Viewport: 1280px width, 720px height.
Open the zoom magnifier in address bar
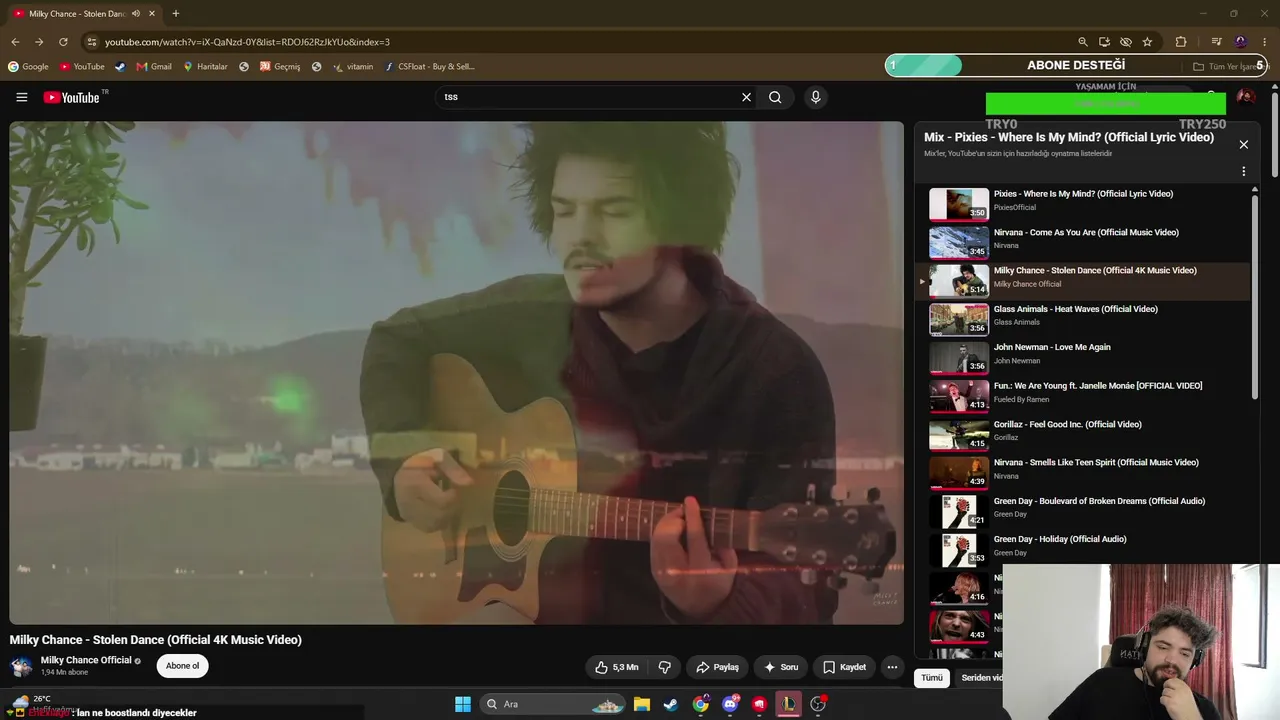click(x=1082, y=42)
